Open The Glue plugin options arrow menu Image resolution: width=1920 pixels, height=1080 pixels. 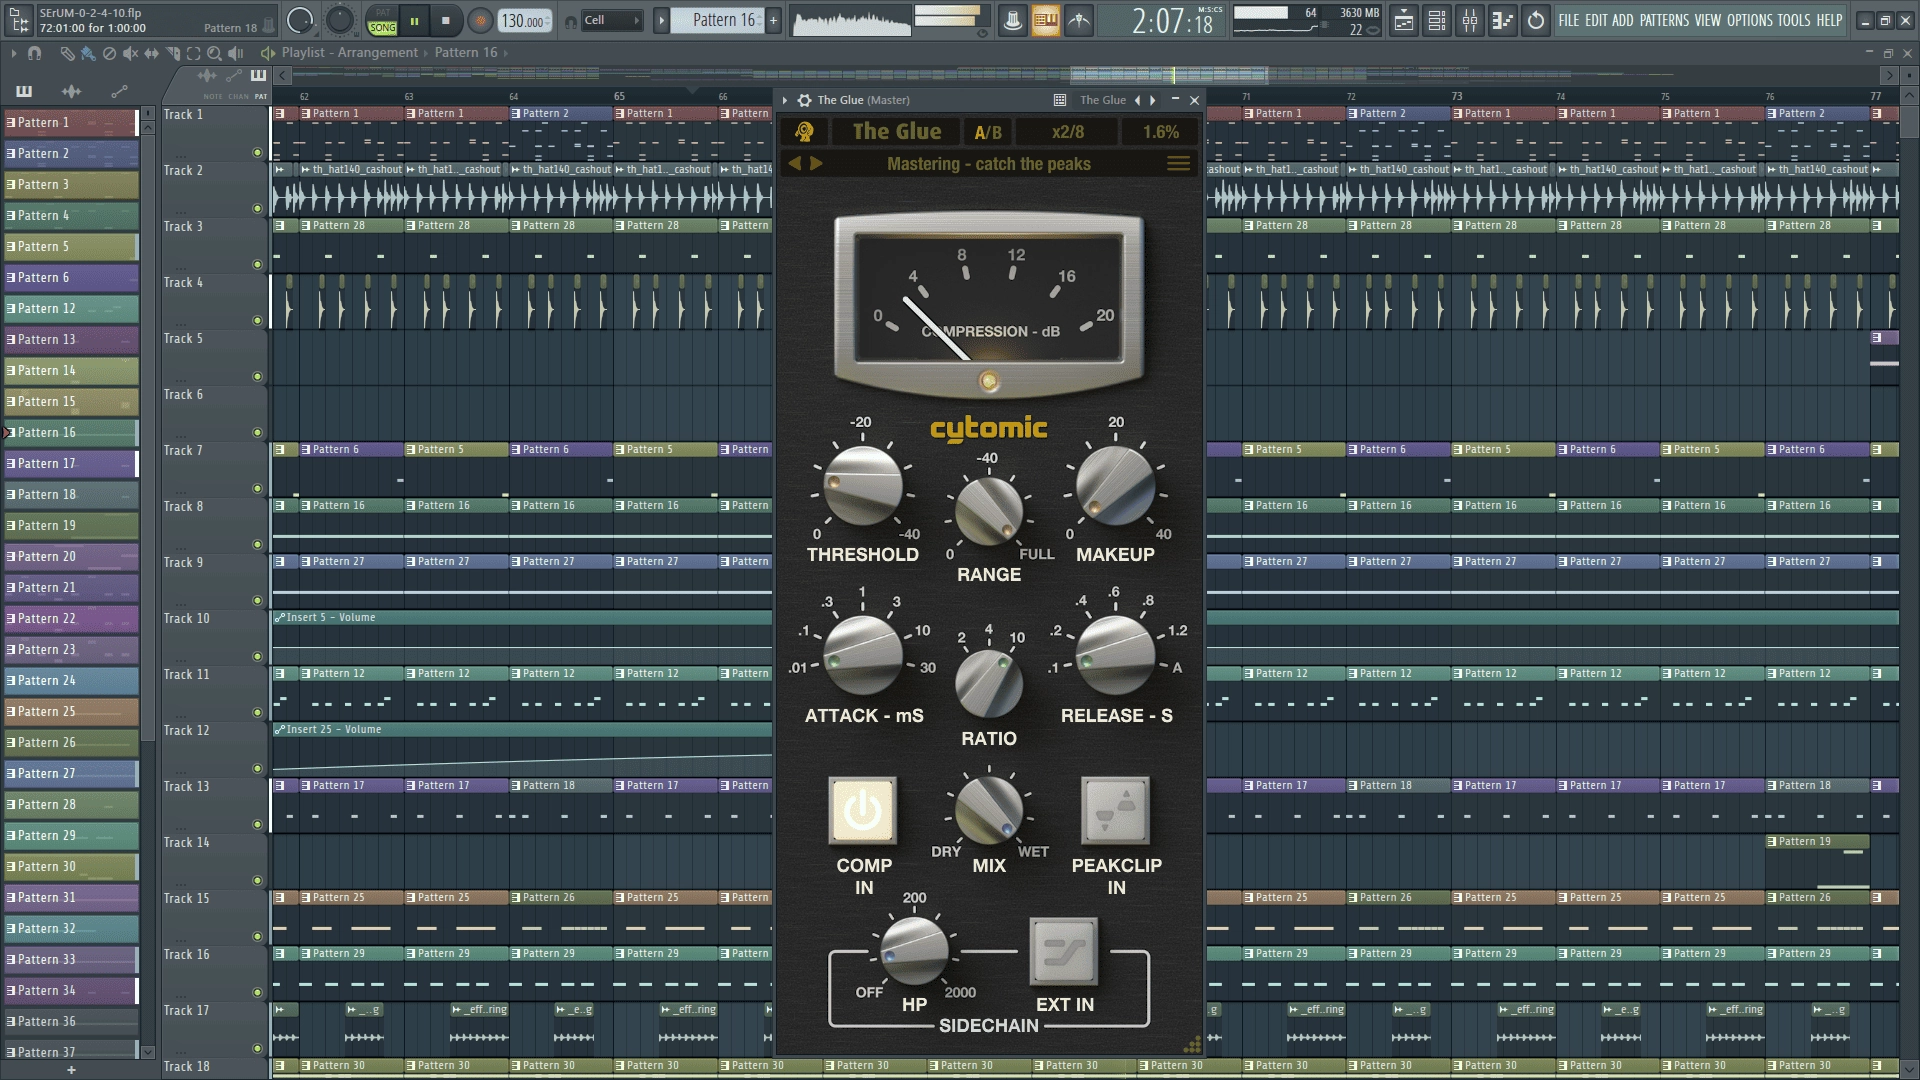click(785, 100)
